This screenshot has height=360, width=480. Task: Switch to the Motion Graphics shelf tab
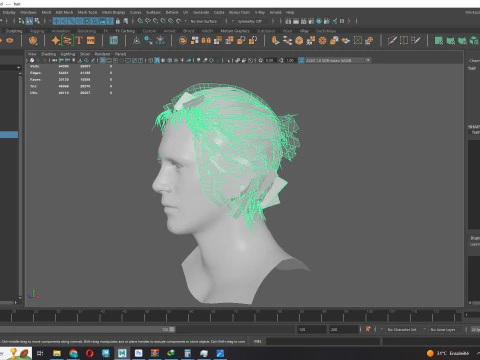click(x=235, y=31)
